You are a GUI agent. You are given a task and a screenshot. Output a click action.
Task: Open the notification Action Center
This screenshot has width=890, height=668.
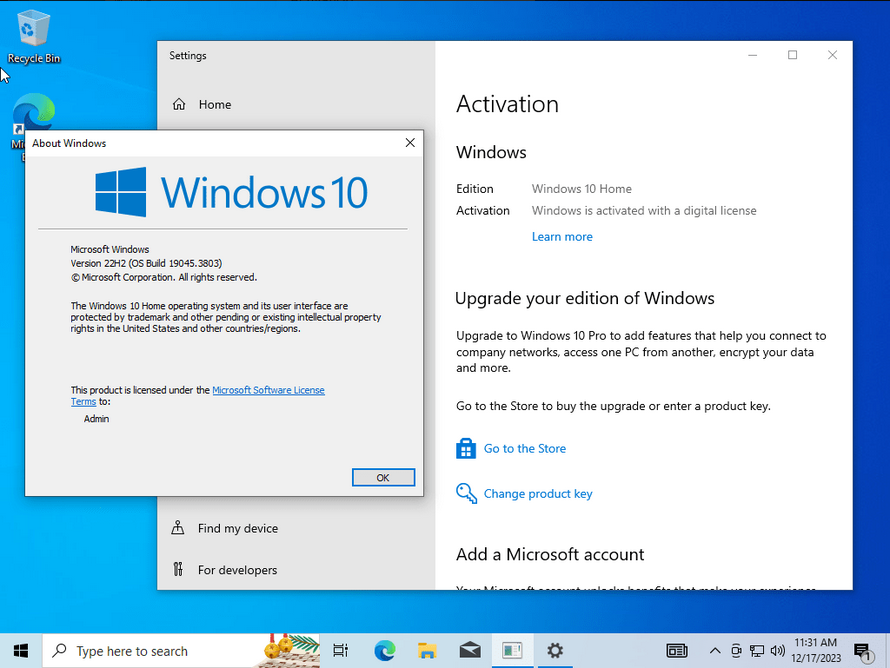tap(862, 652)
